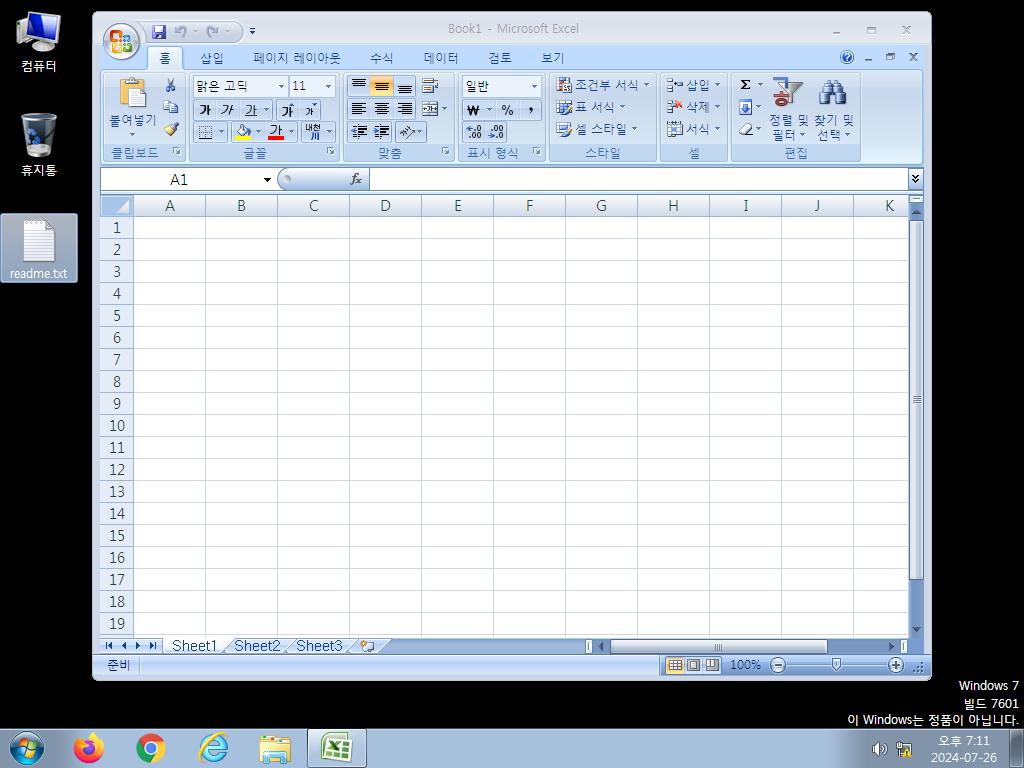
Task: Activate the format painter brush
Action: (x=170, y=129)
